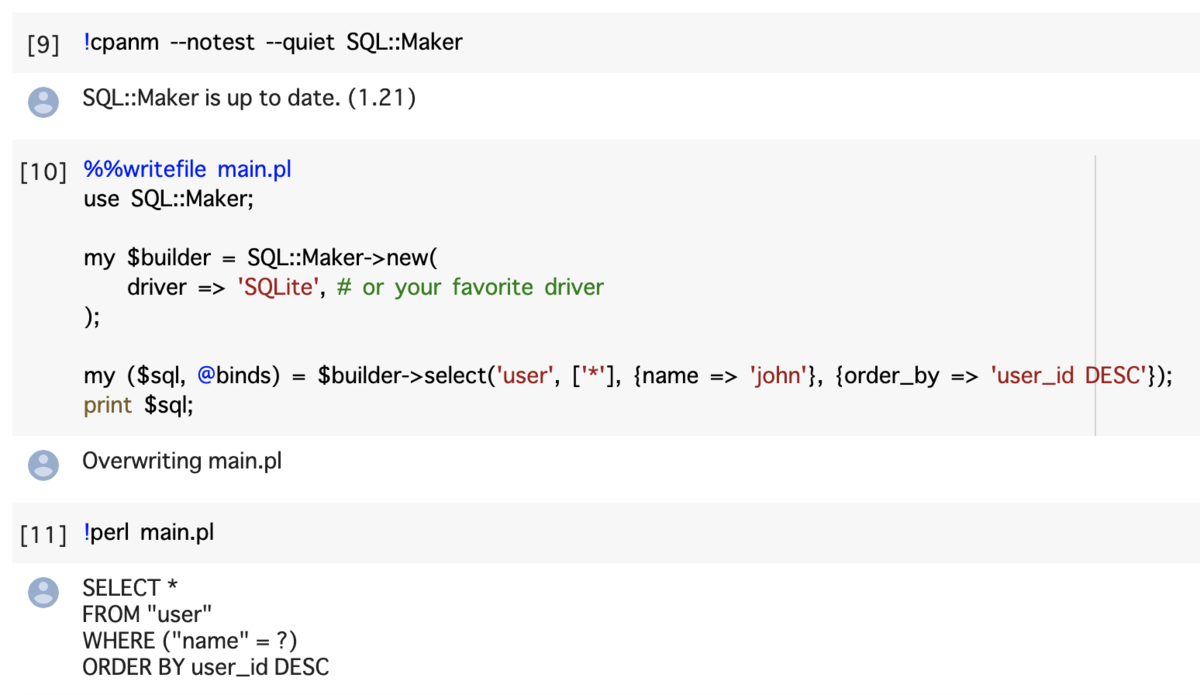Place cursor on 'use SQL::Maker;' line
Screen dimensions: 1200x695
tap(169, 198)
